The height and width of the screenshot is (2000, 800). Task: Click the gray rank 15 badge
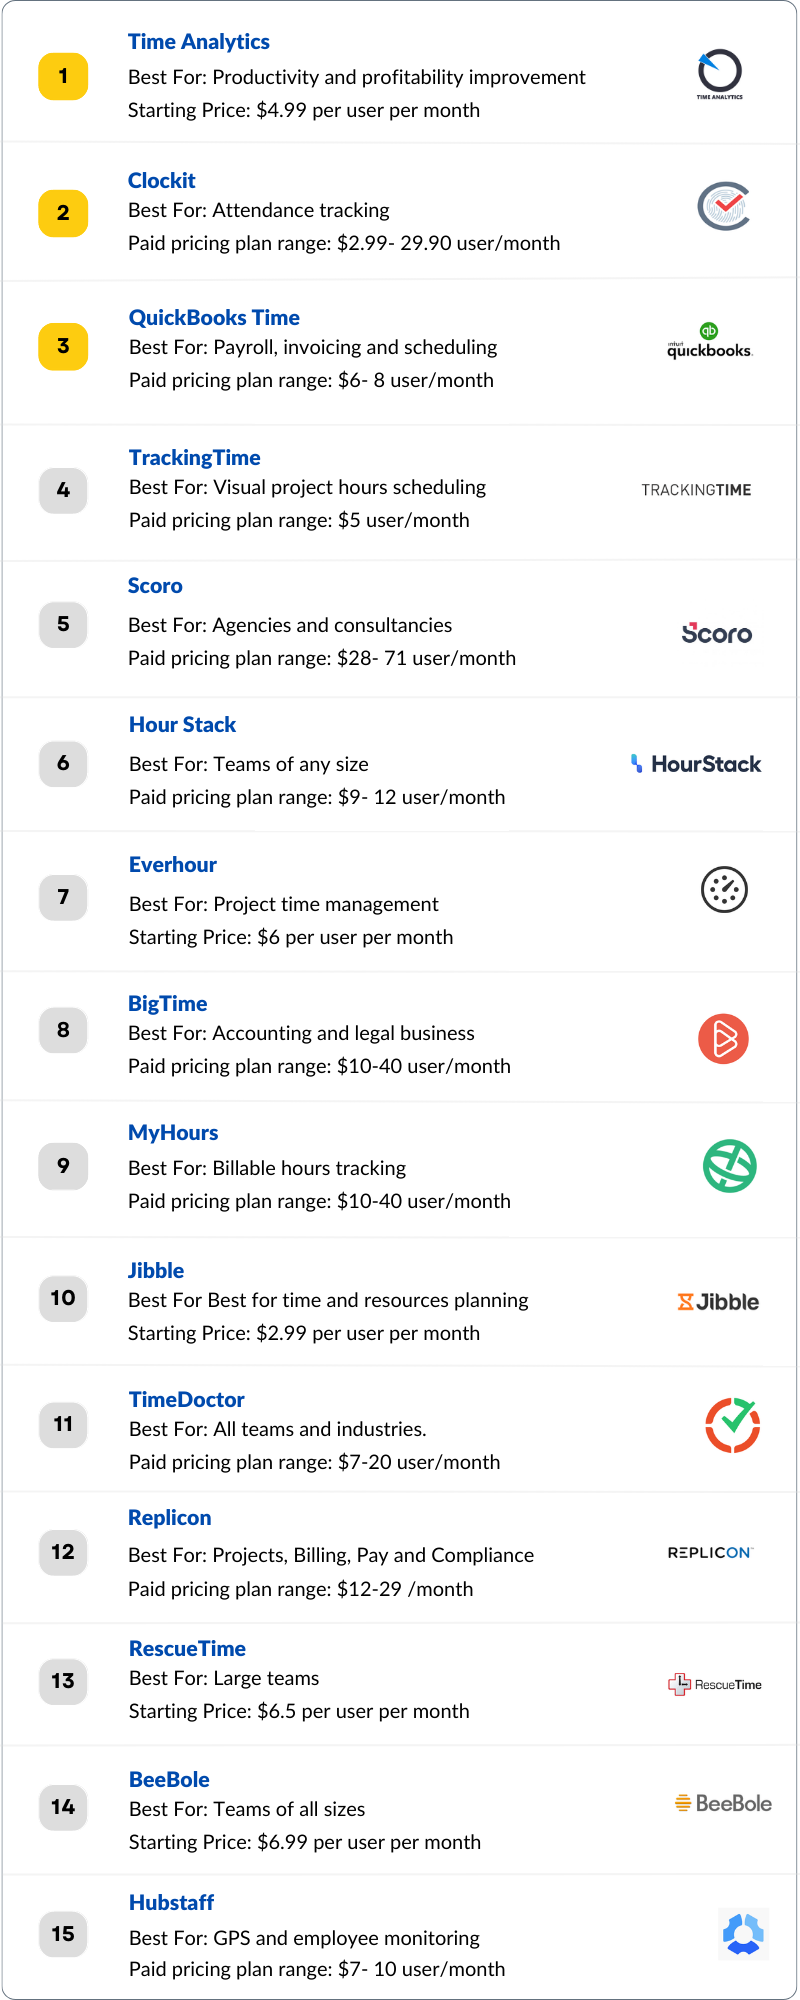pos(63,1934)
